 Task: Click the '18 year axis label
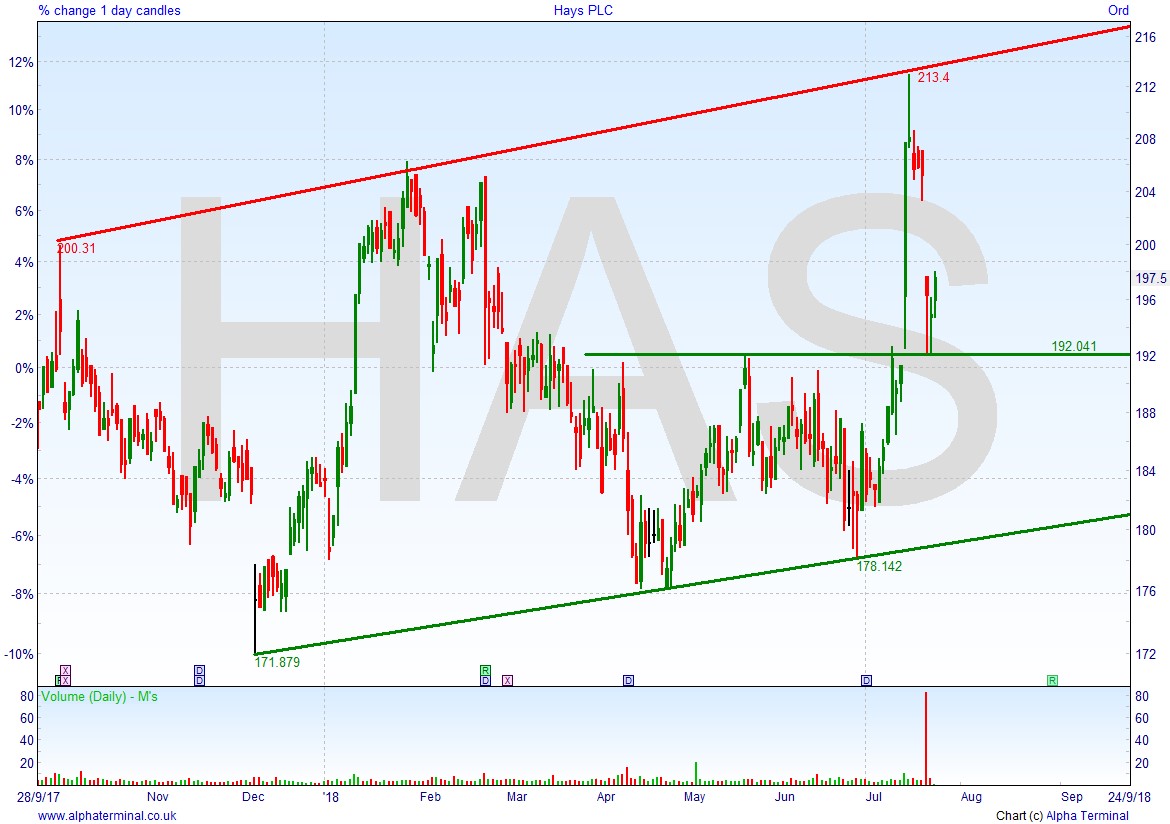point(331,797)
